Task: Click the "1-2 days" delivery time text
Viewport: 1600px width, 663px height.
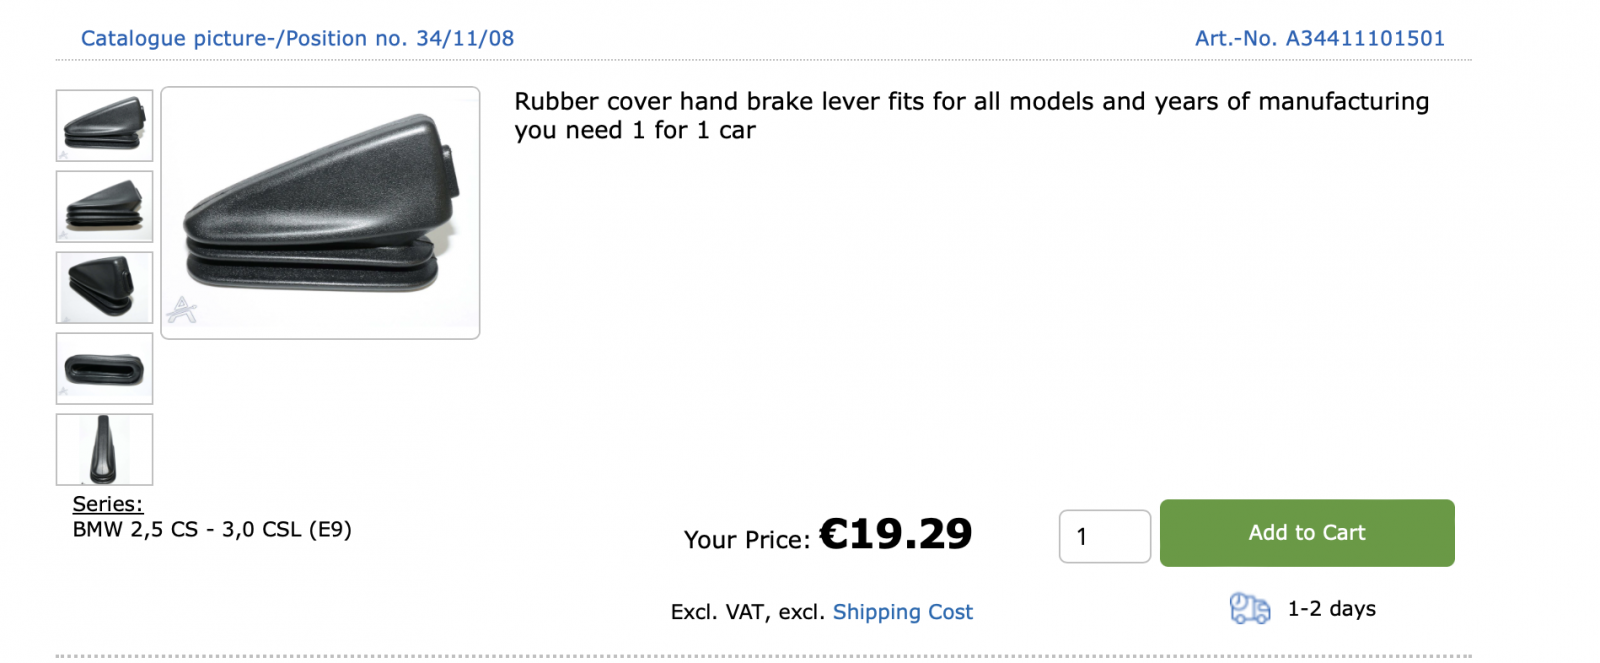Action: tap(1331, 609)
